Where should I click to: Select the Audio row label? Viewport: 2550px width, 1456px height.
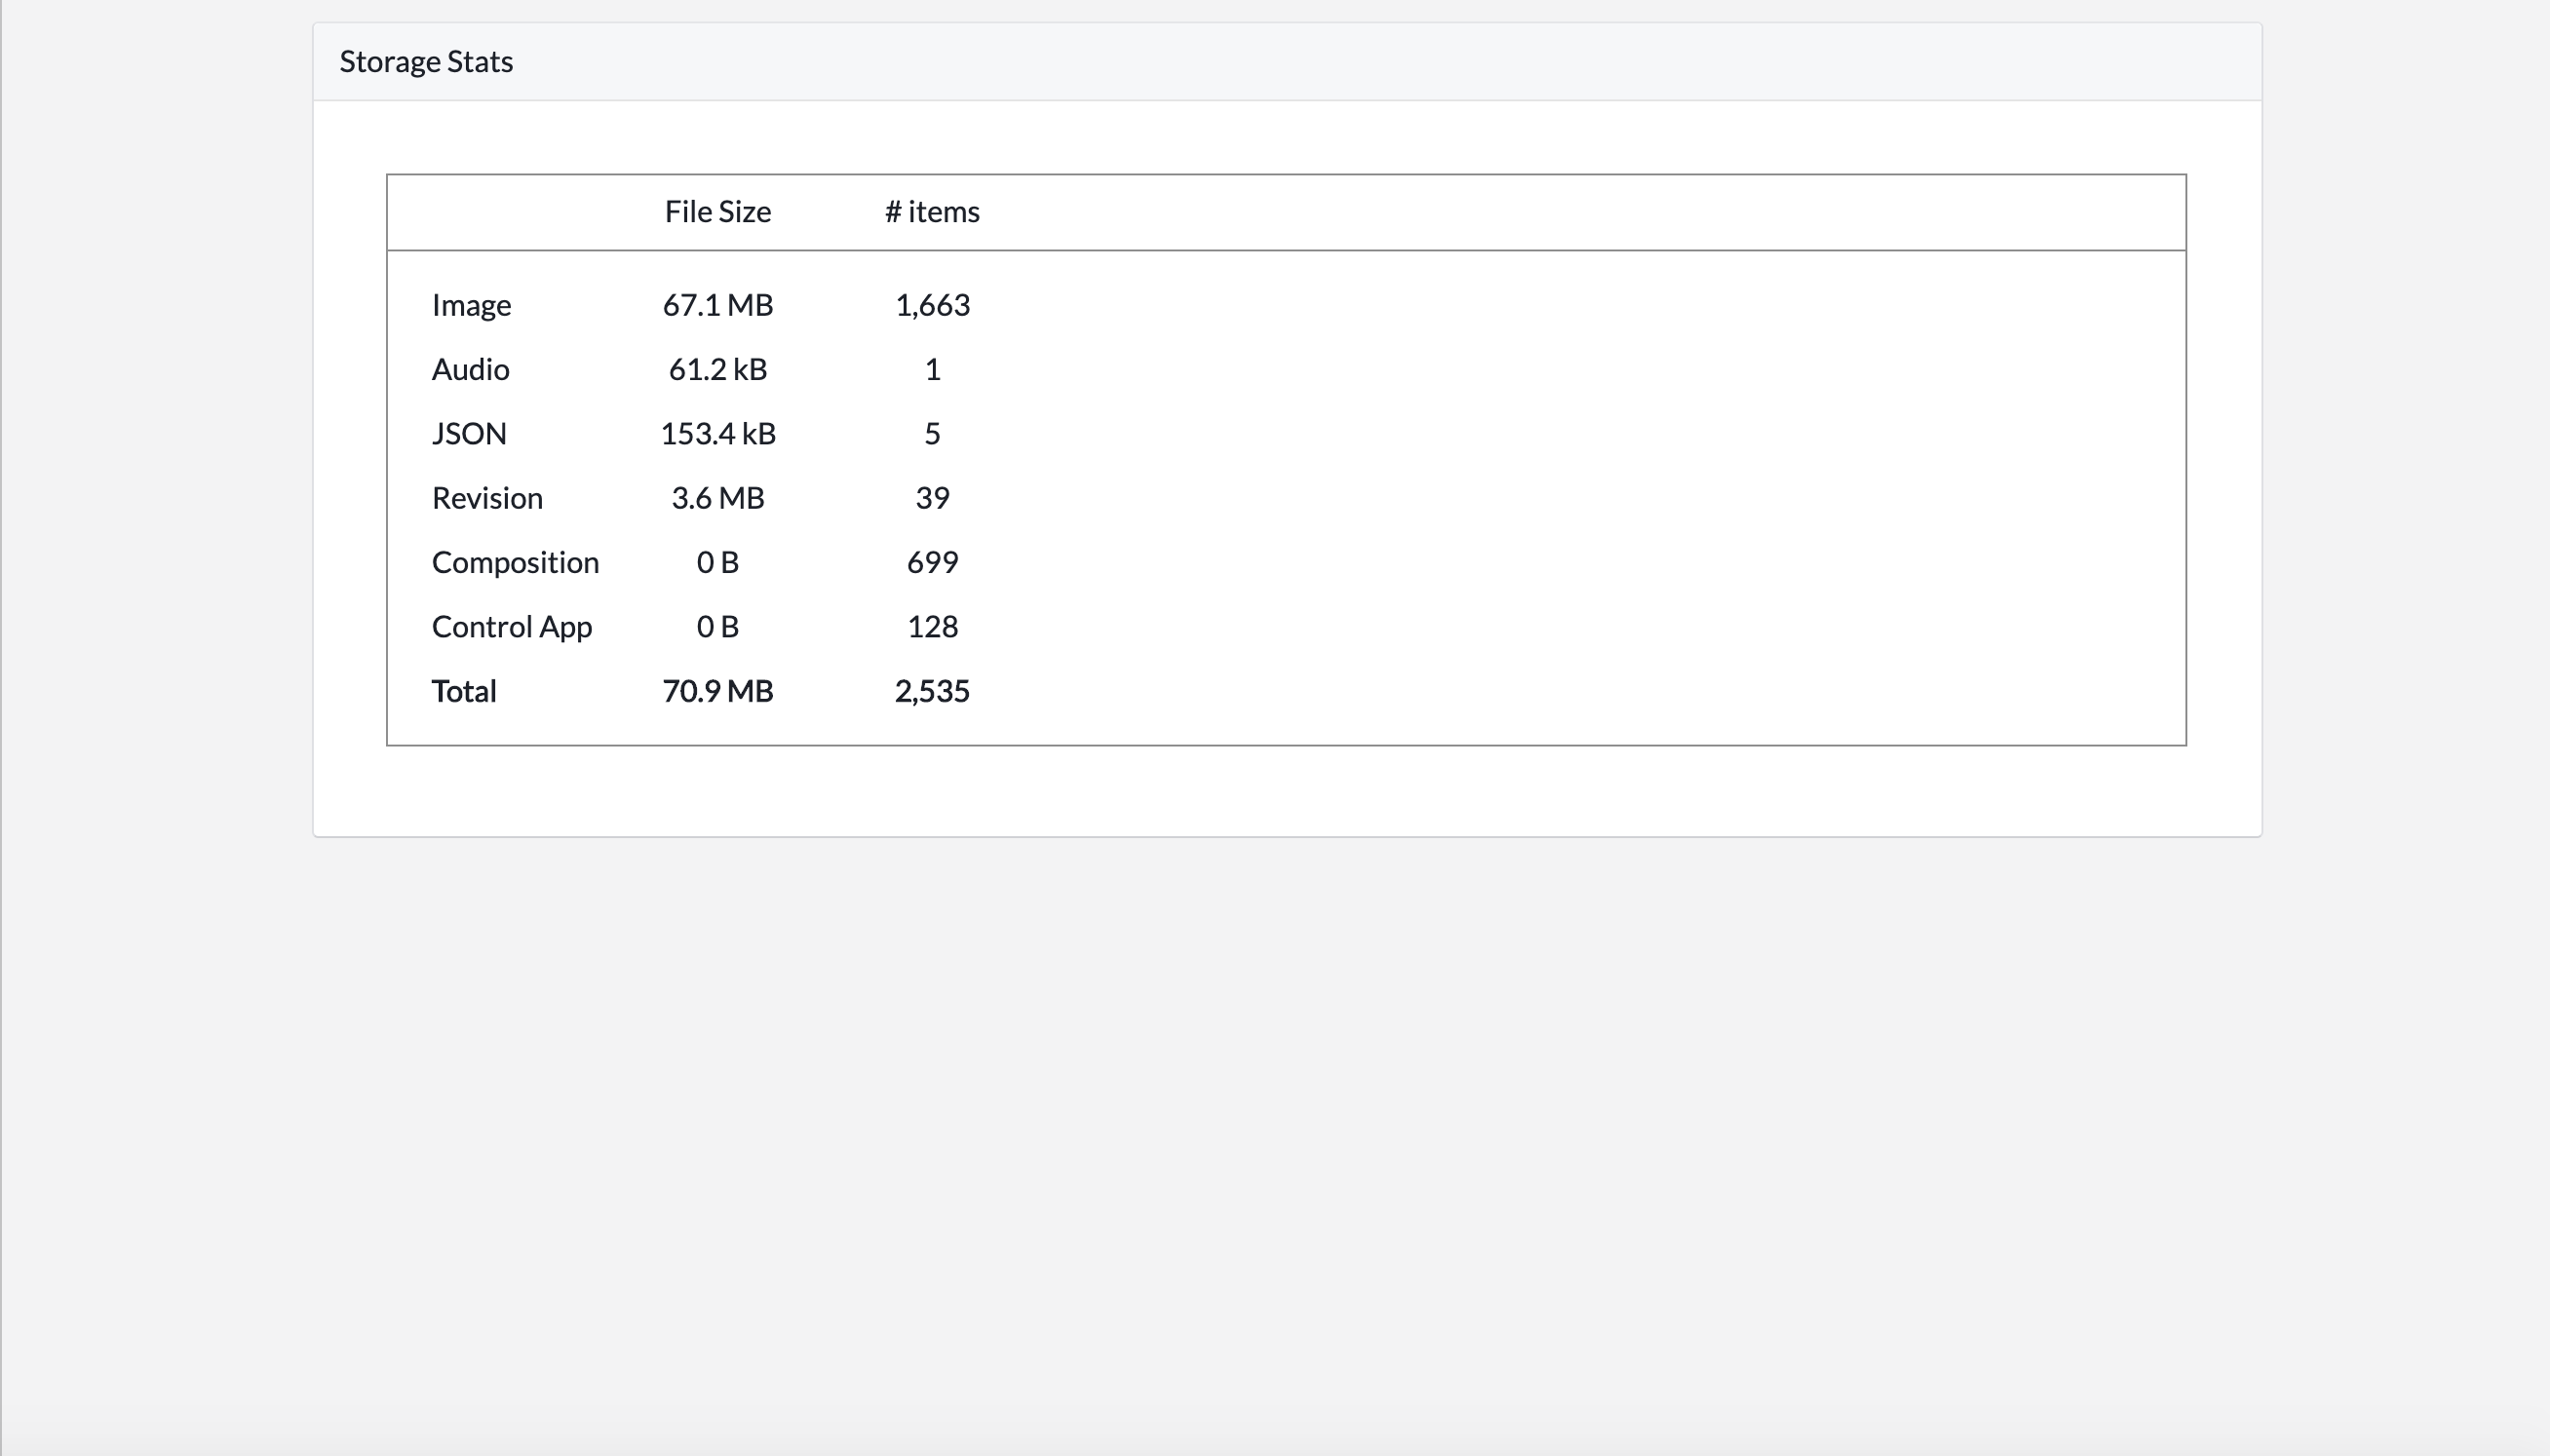click(x=470, y=369)
